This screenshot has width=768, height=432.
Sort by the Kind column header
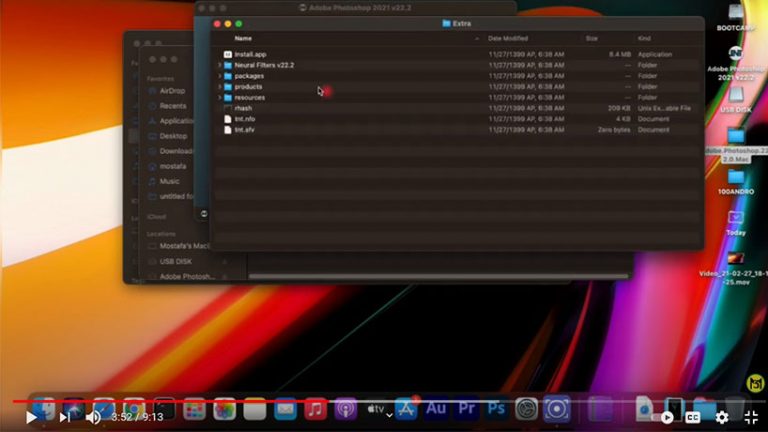point(644,38)
